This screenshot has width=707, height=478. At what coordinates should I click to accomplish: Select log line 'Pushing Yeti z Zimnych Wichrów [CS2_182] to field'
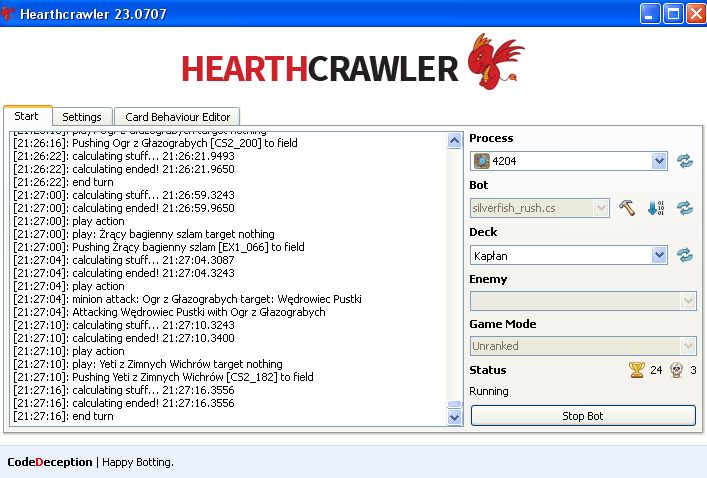point(163,377)
